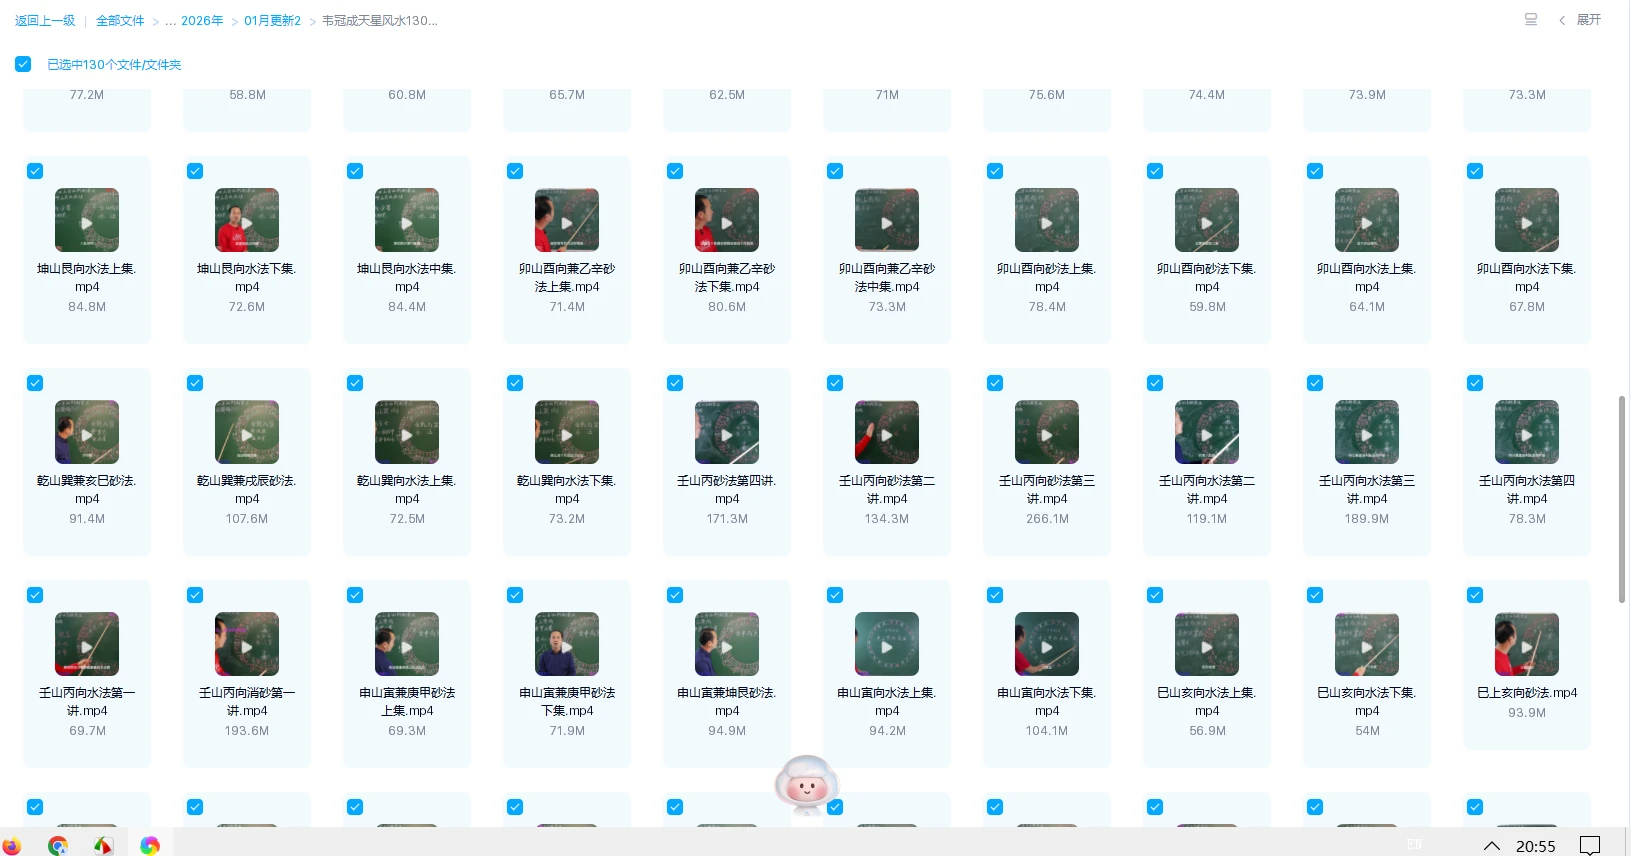Click the 已选中130个文件/文件夹 label
Image resolution: width=1631 pixels, height=856 pixels.
tap(114, 64)
